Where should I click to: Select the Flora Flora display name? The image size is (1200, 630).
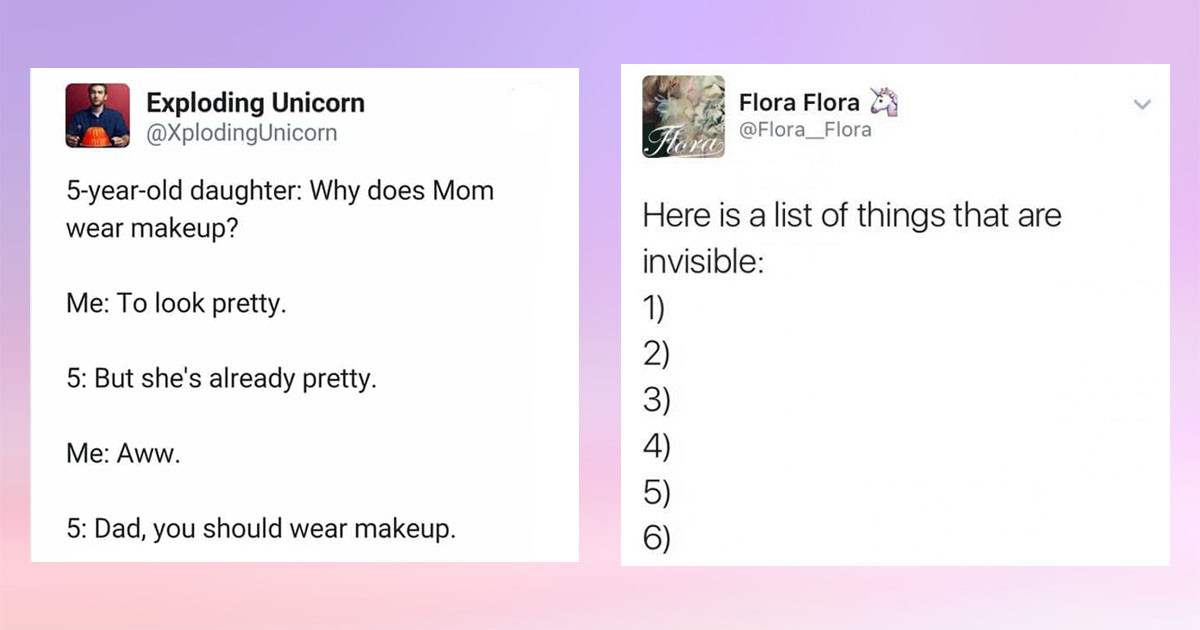[799, 101]
